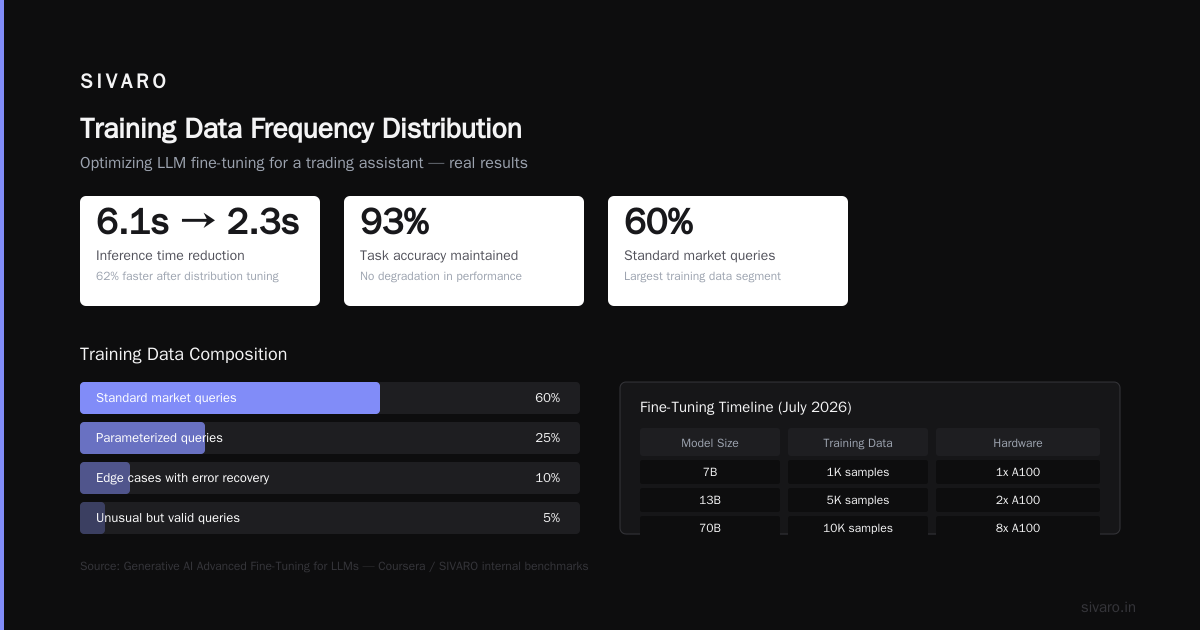
Task: Click the Unusual but valid queries bar
Action: (x=330, y=518)
